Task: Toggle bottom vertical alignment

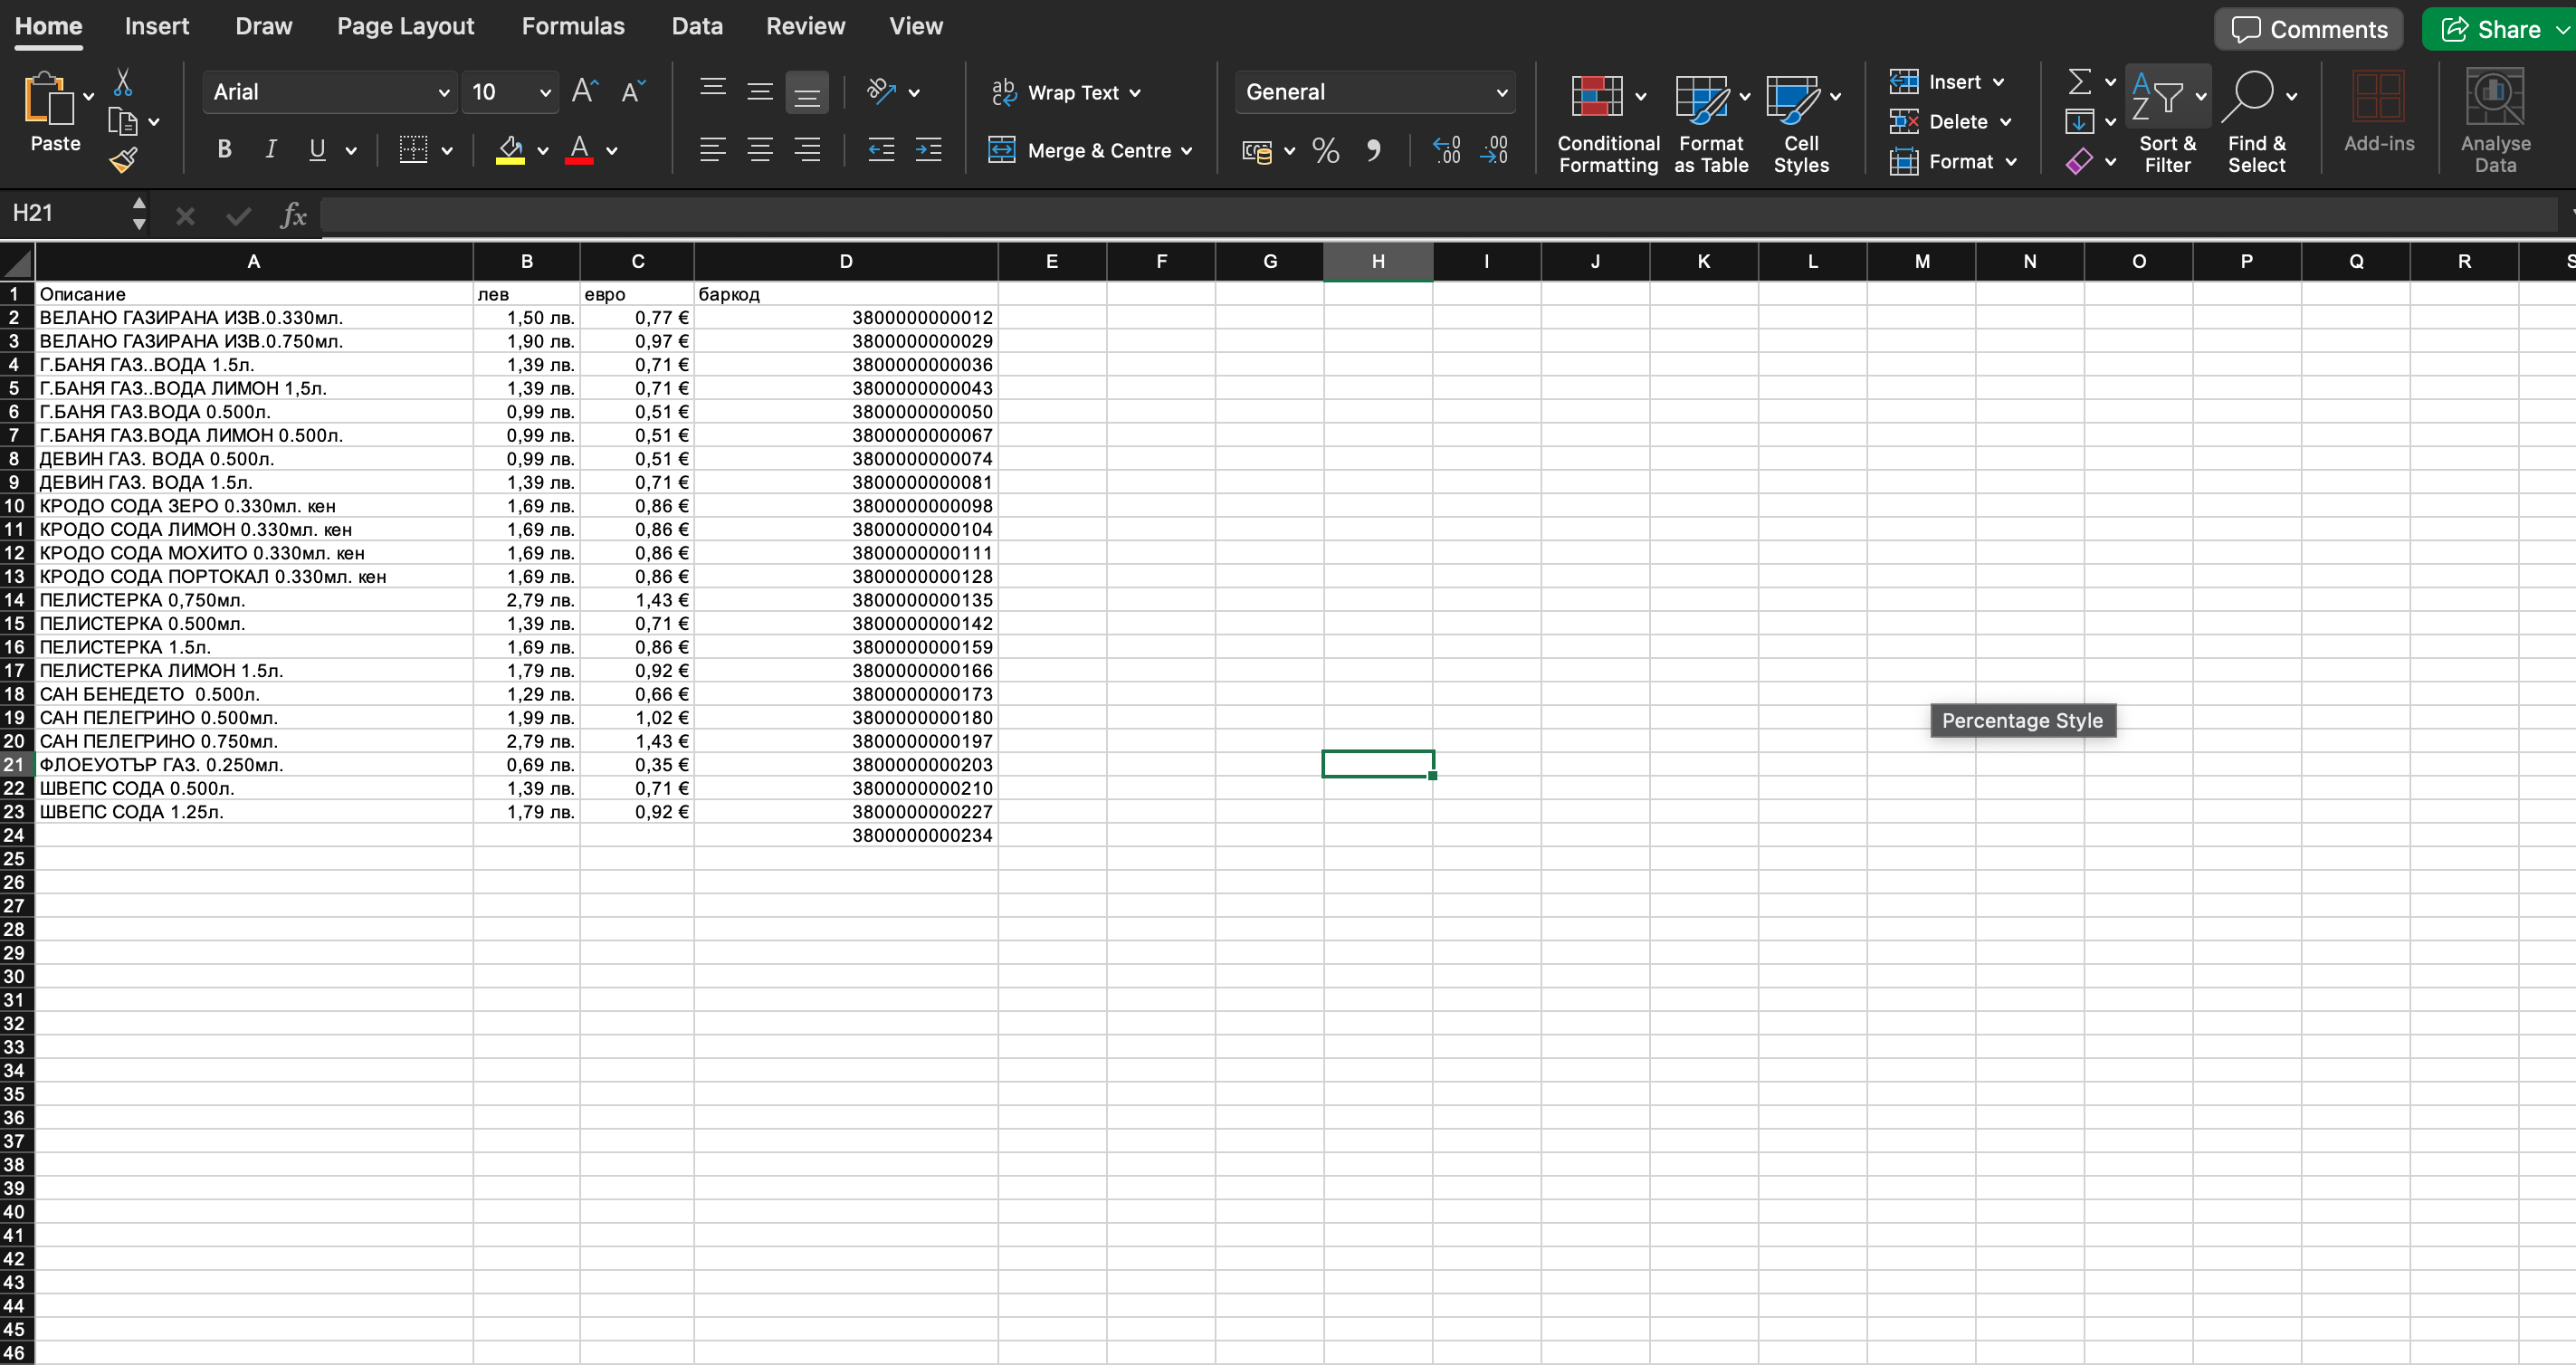Action: point(807,92)
